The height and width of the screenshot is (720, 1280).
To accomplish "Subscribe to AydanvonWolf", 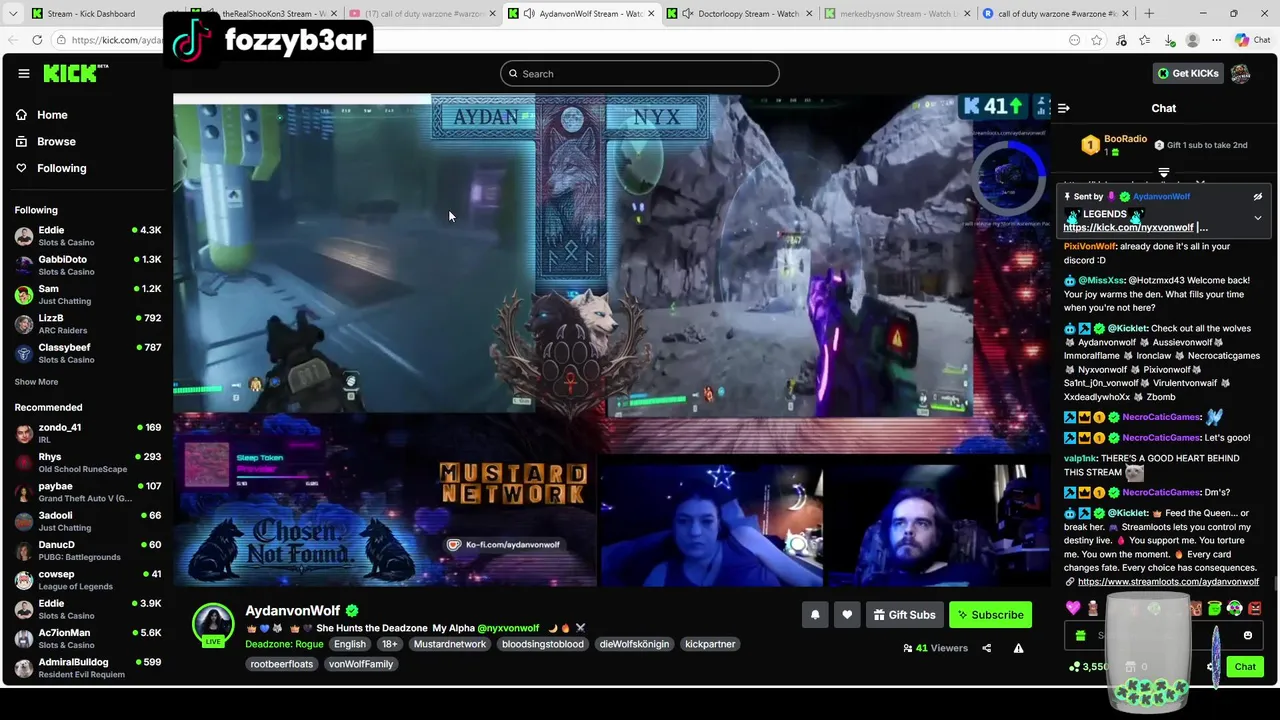I will coord(990,615).
